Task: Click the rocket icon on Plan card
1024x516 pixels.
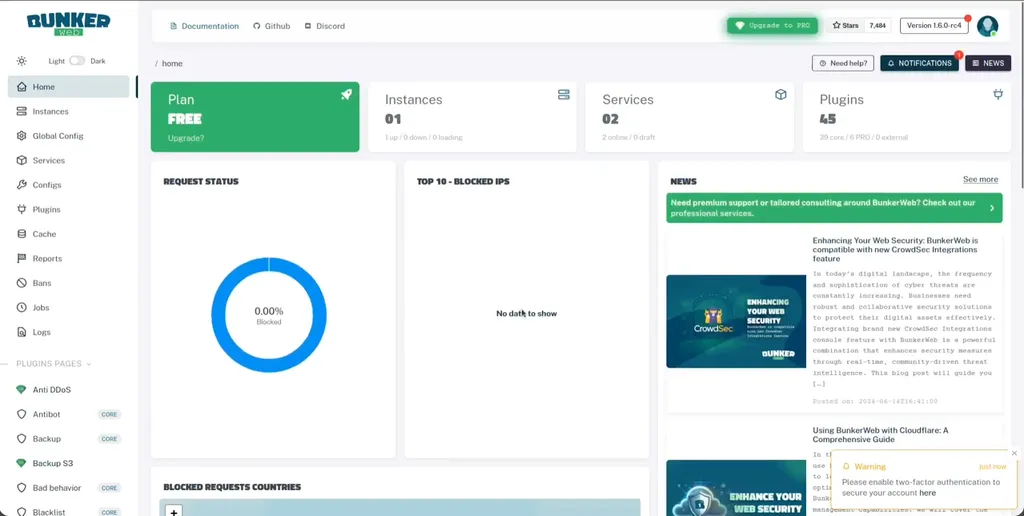Action: [x=346, y=95]
